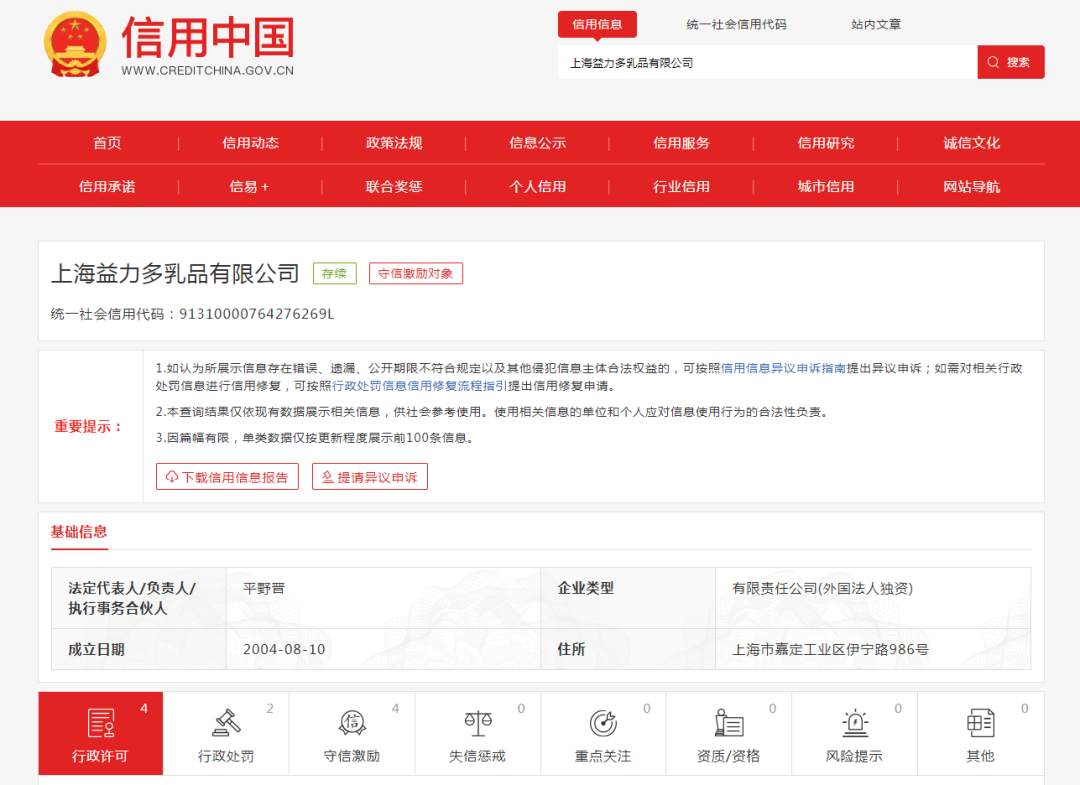This screenshot has height=785, width=1080.
Task: Open the 政策法规 menu item
Action: tap(394, 143)
